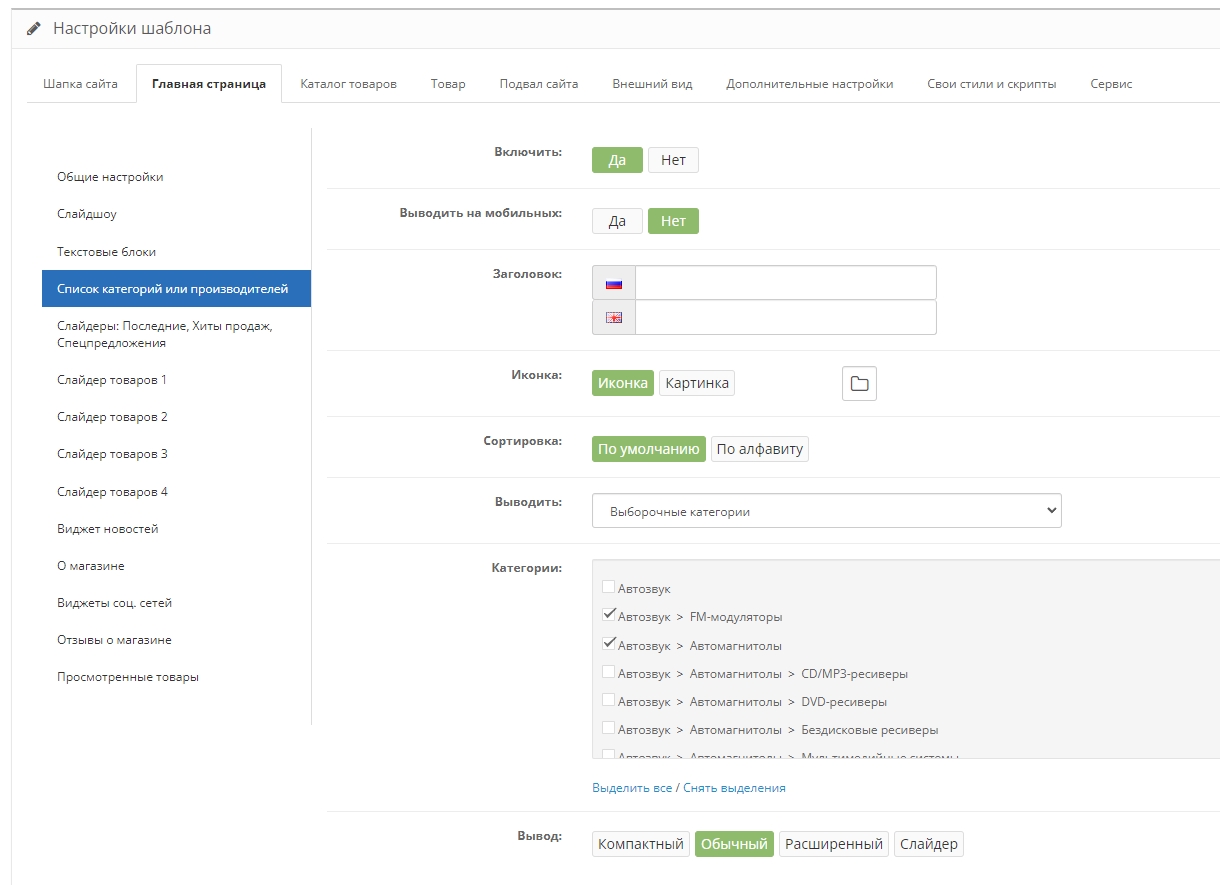This screenshot has height=885, width=1220.
Task: Click the Снять выделения link
Action: pos(734,788)
